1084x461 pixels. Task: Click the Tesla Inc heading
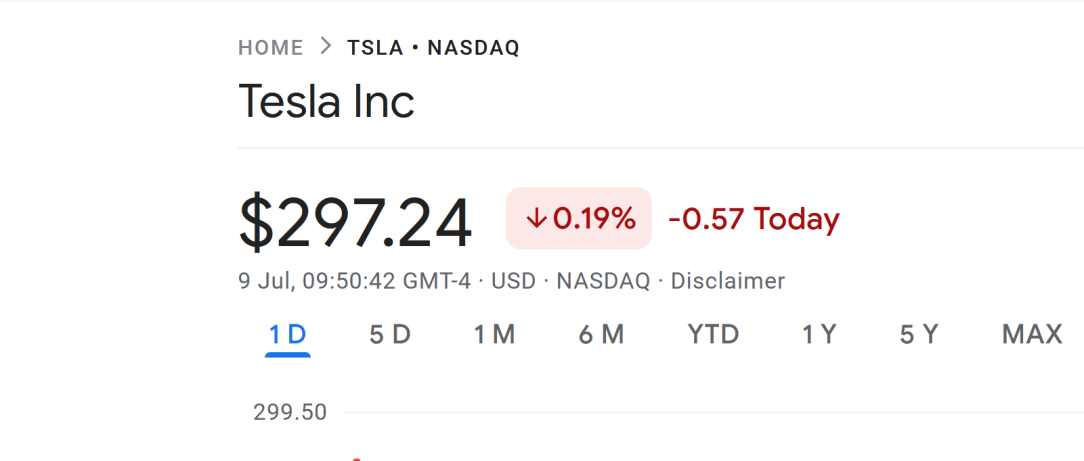[326, 101]
